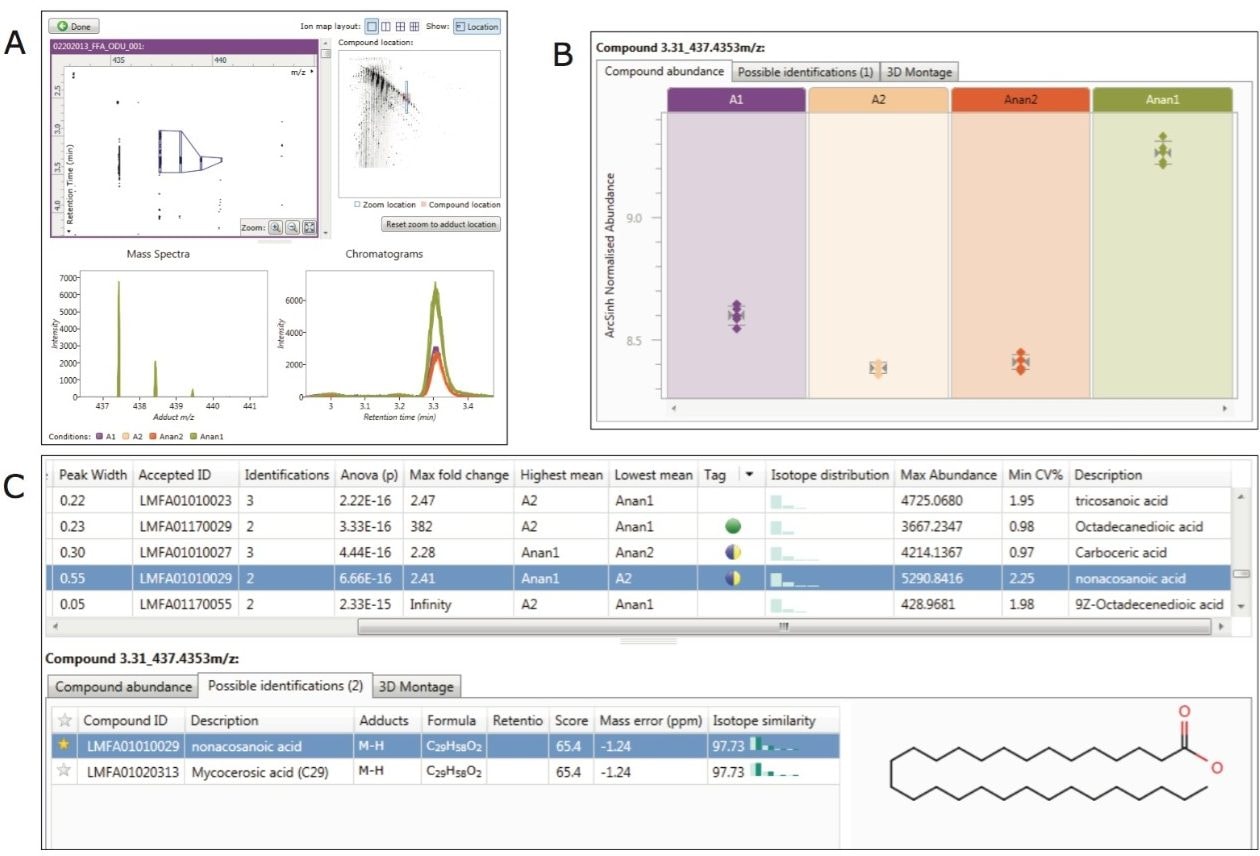1260x856 pixels.
Task: Click the Done button
Action: pos(73,27)
